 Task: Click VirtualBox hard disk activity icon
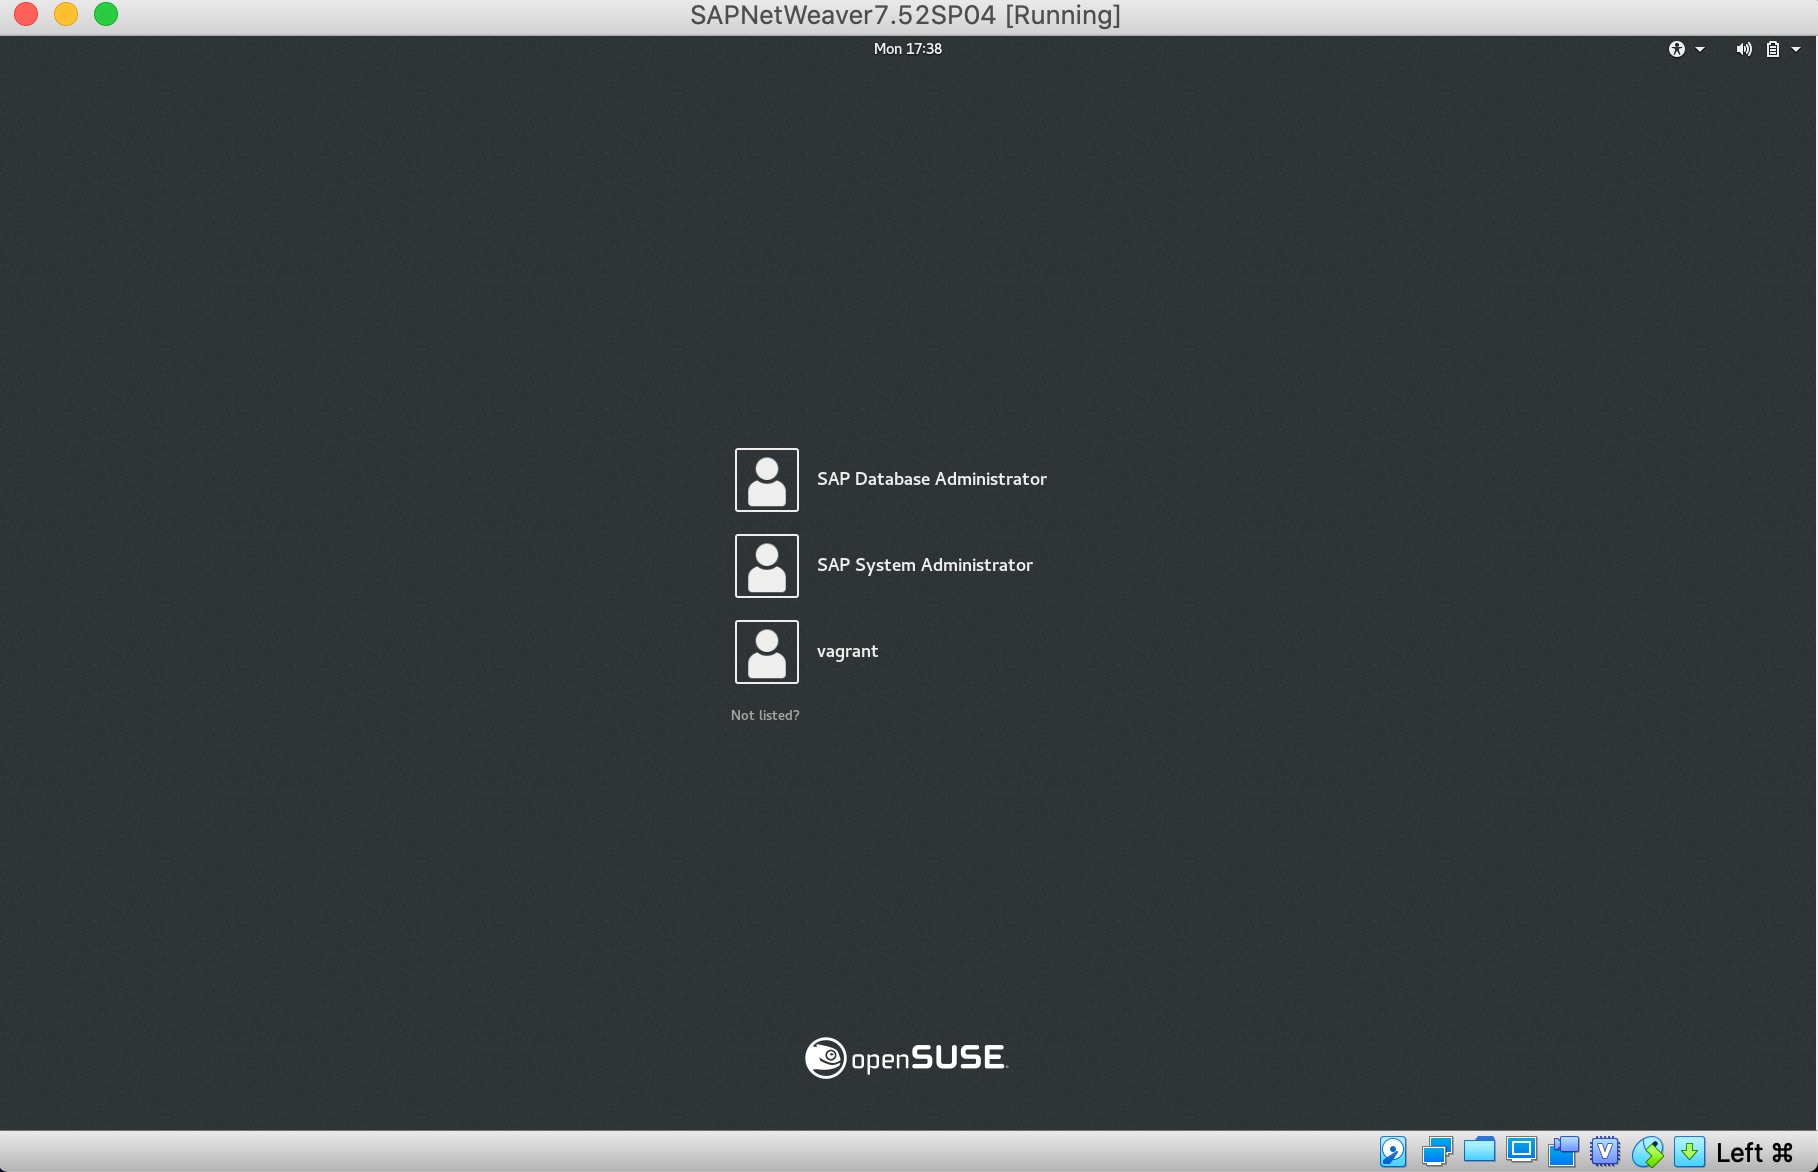pyautogui.click(x=1393, y=1152)
